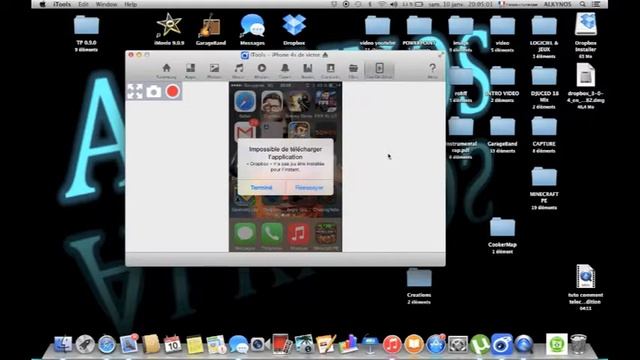Open Launchpad from the Dock
This screenshot has width=640, height=360.
point(85,344)
